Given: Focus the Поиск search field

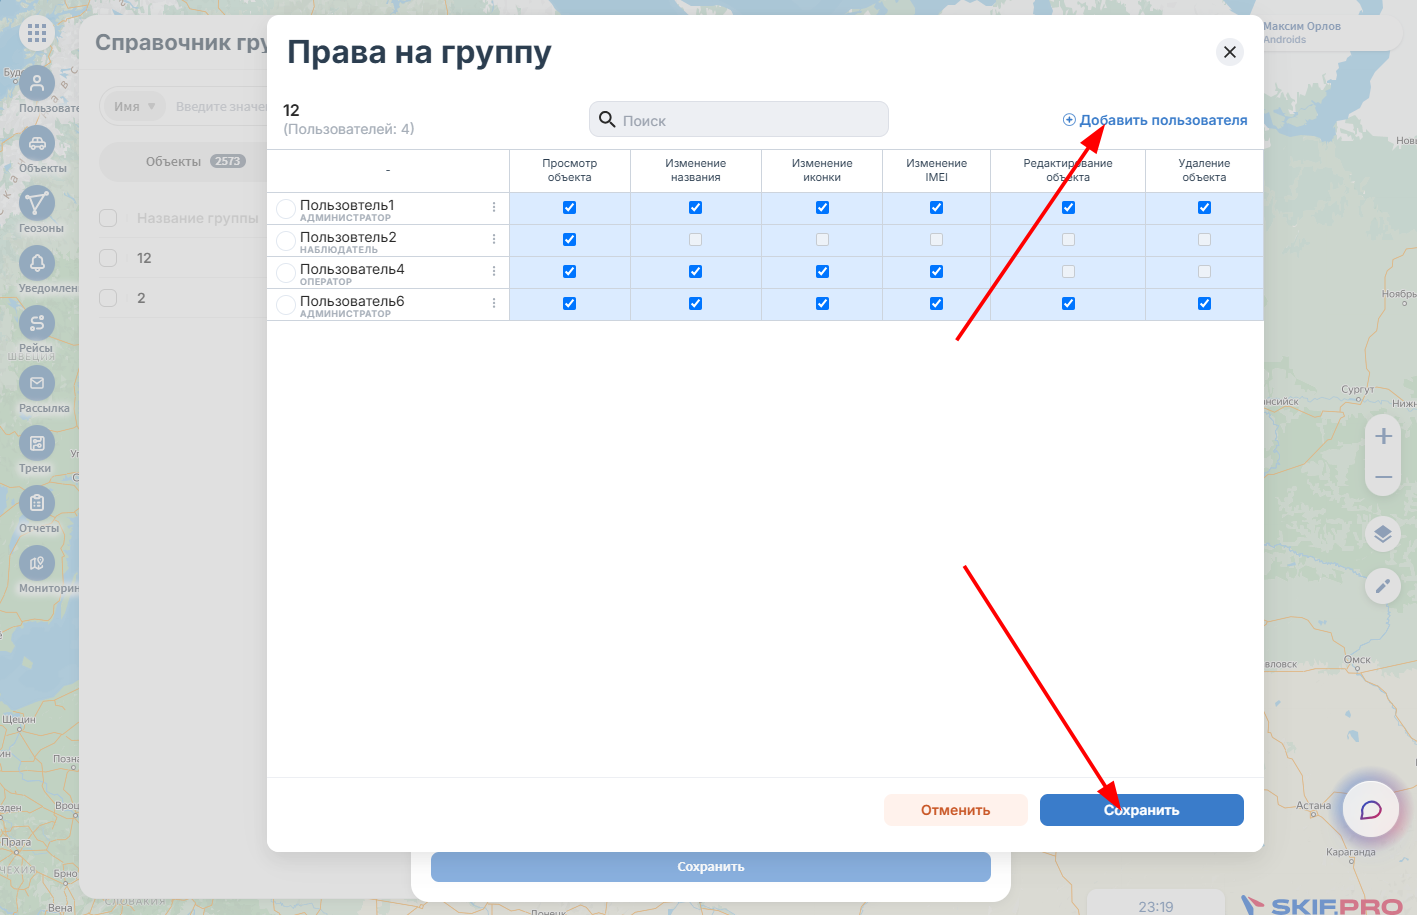Looking at the screenshot, I should pyautogui.click(x=739, y=119).
